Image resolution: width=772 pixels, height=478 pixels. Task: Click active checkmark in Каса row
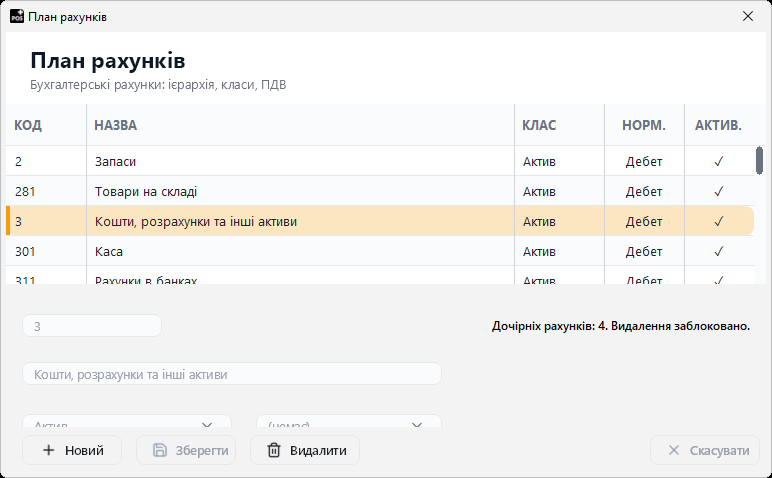click(x=718, y=252)
